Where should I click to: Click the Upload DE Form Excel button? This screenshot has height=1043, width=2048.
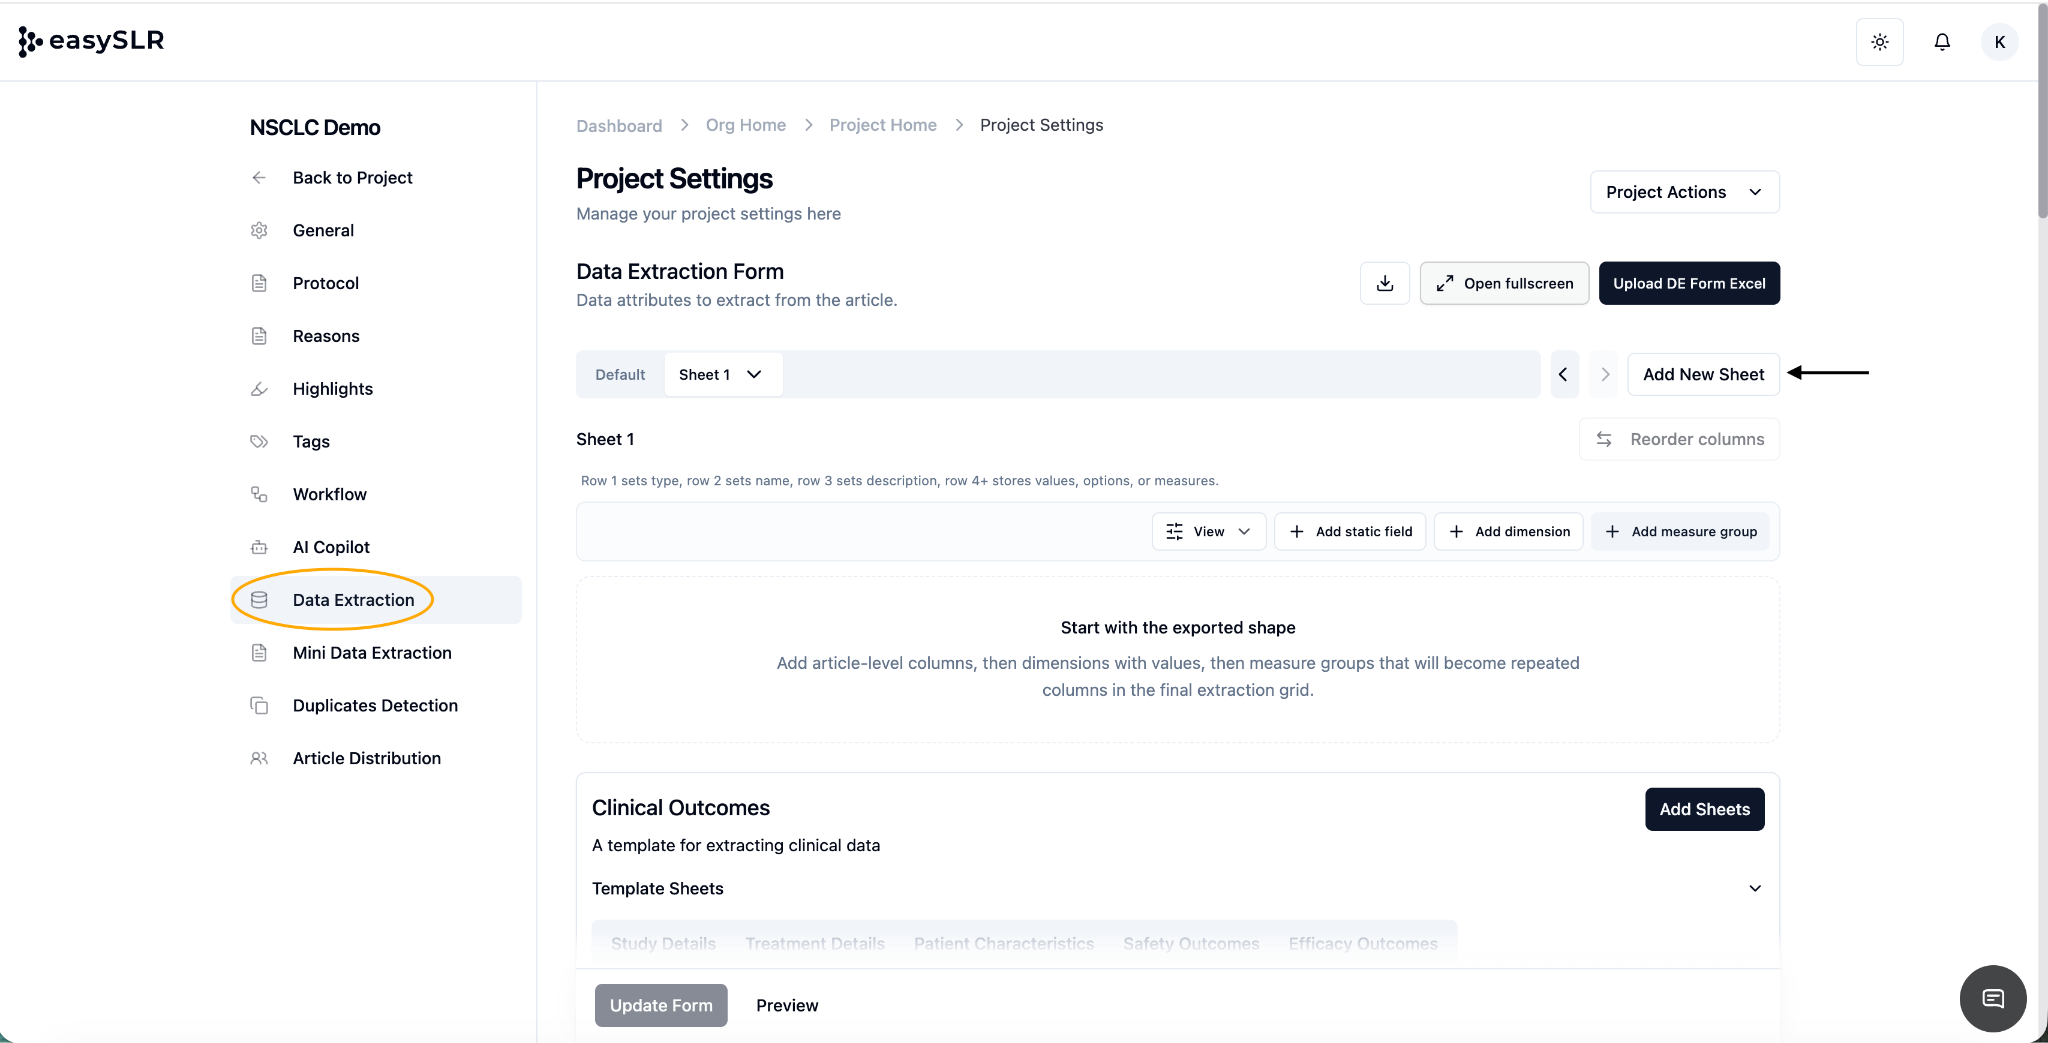pyautogui.click(x=1688, y=283)
